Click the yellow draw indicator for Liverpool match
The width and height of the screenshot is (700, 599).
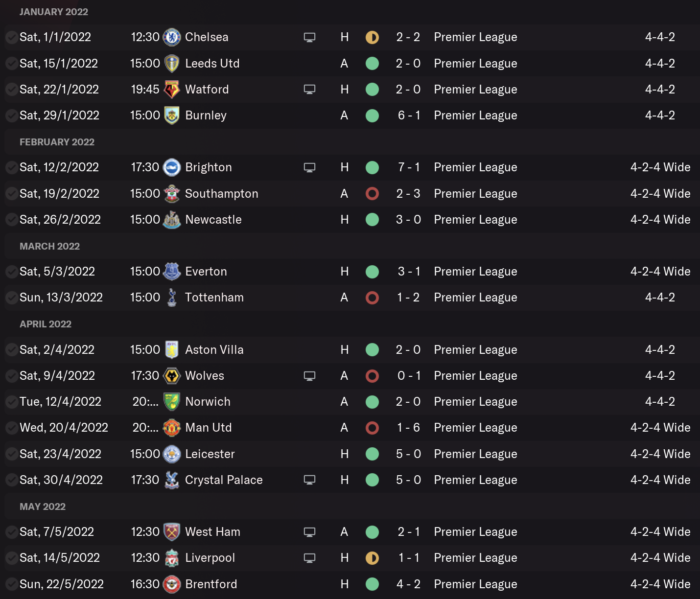click(372, 558)
